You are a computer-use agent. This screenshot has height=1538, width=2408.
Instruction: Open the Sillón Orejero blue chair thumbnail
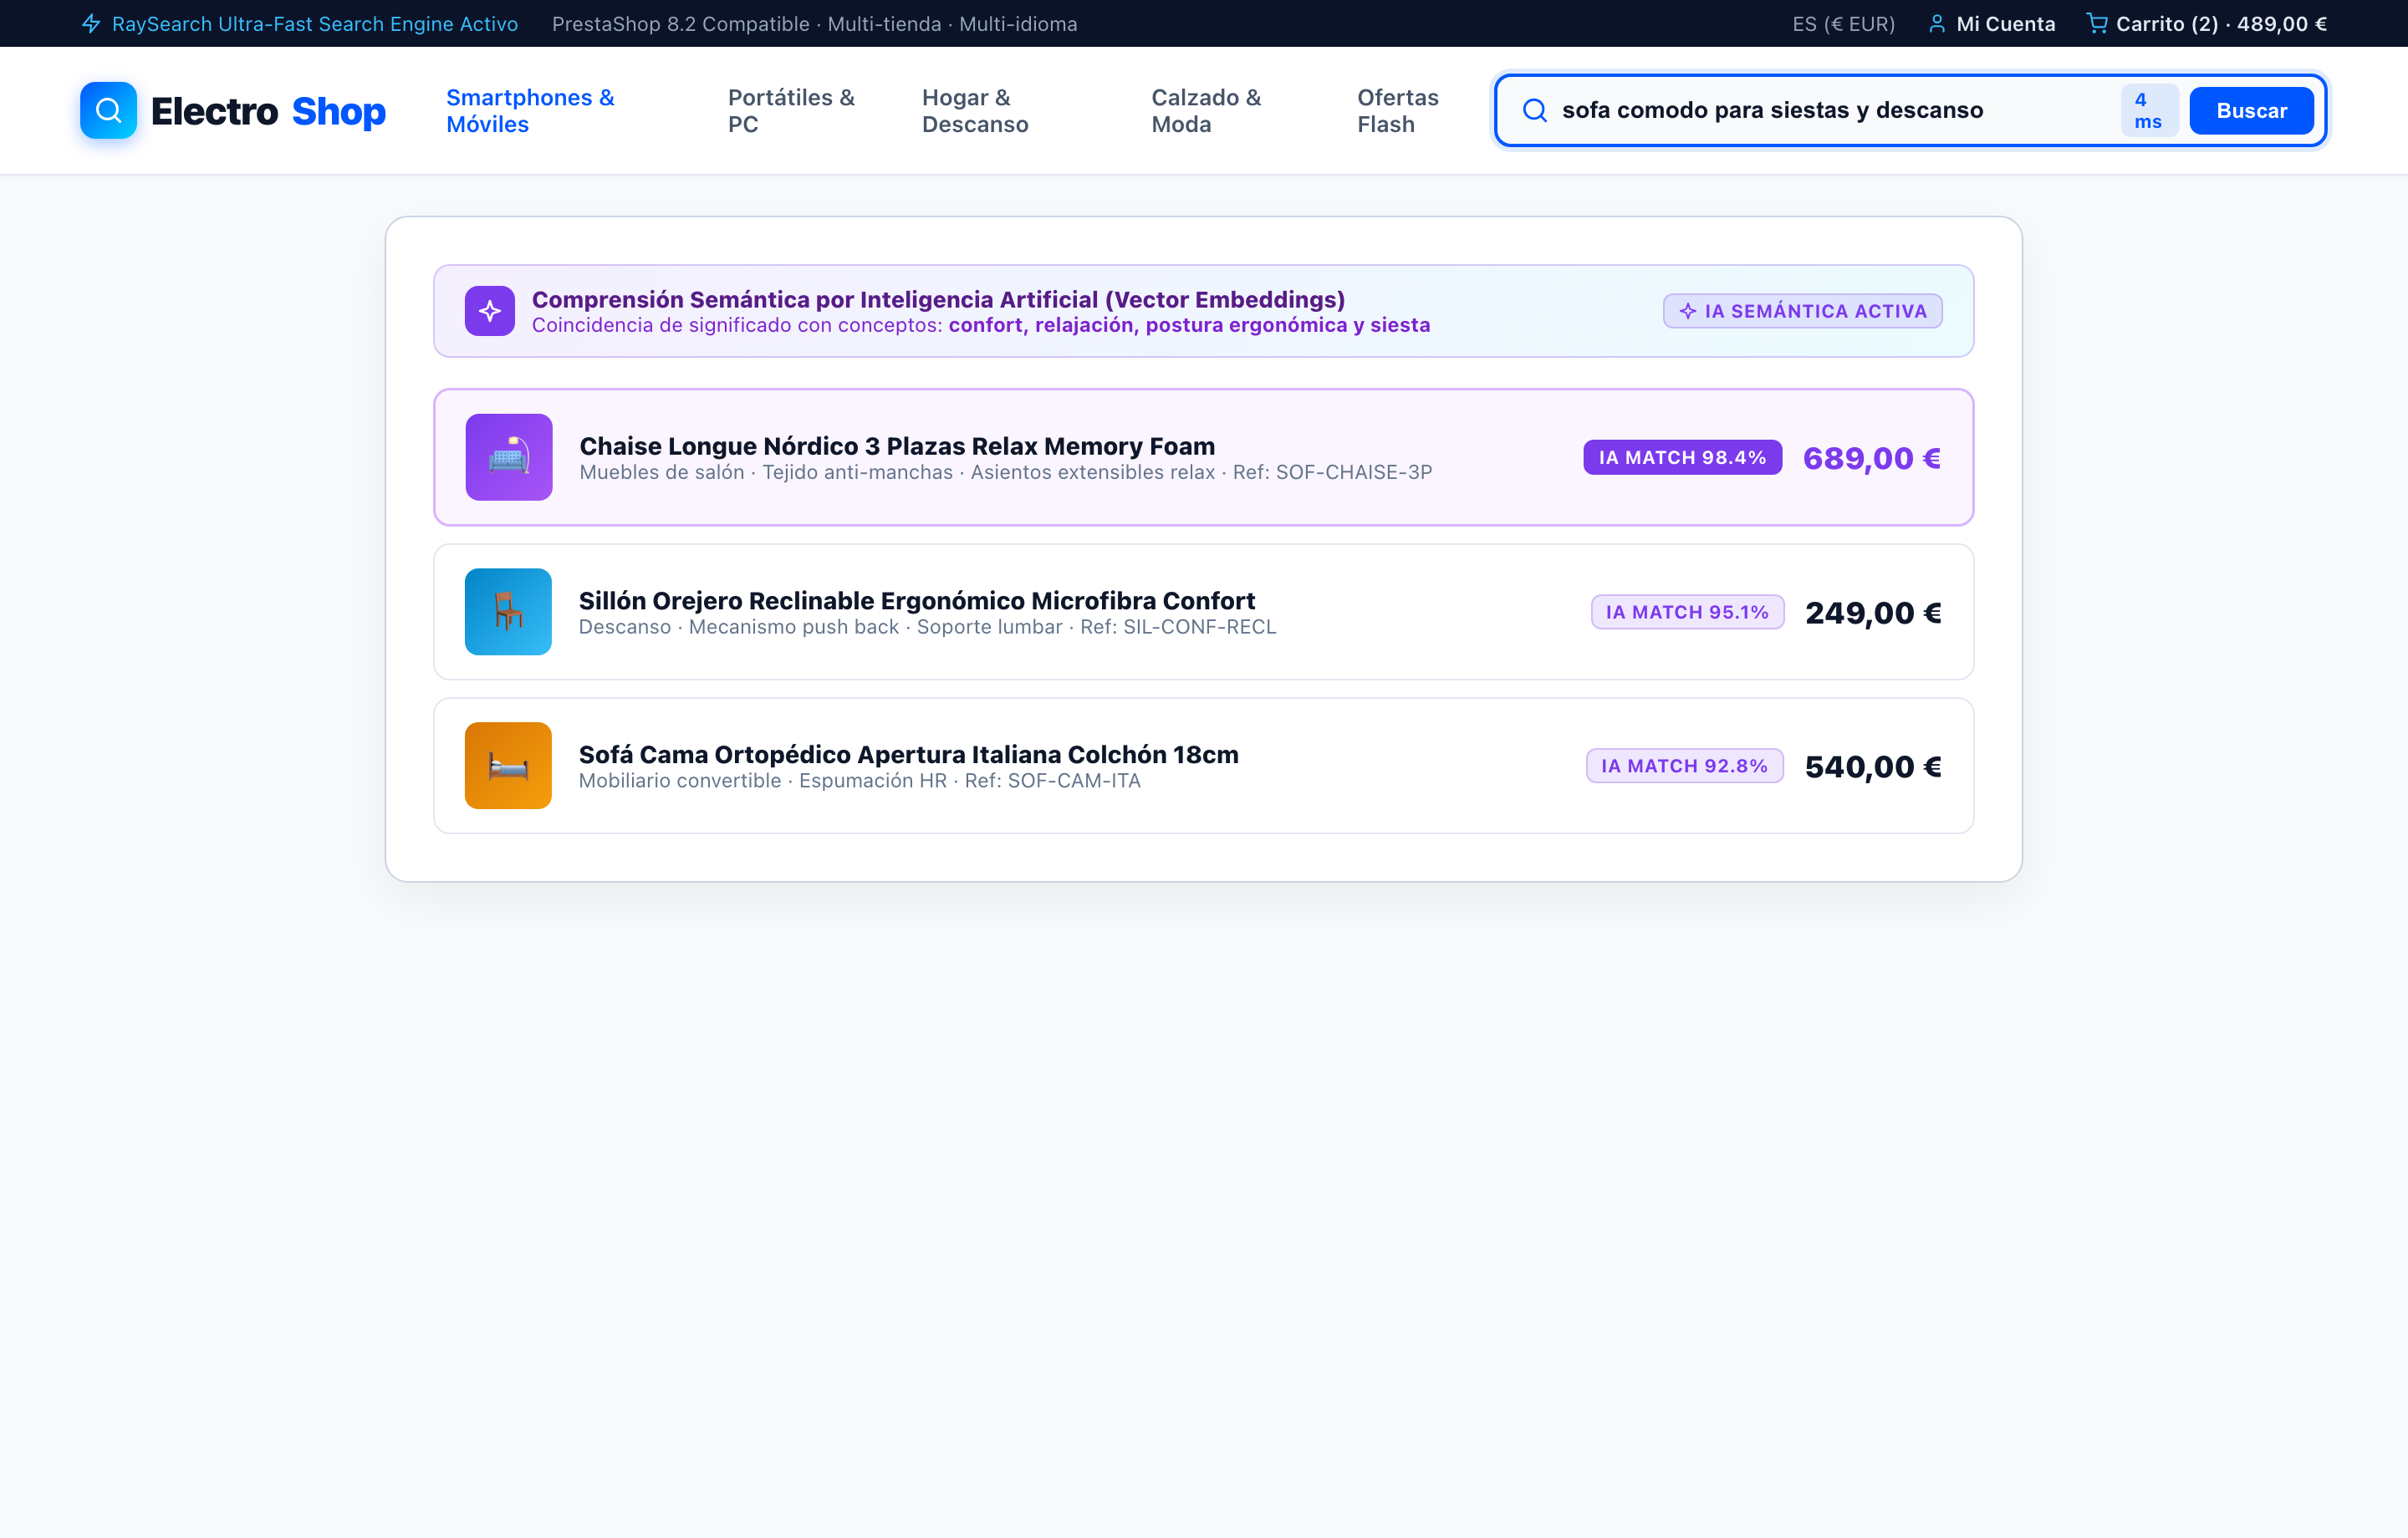pyautogui.click(x=508, y=612)
